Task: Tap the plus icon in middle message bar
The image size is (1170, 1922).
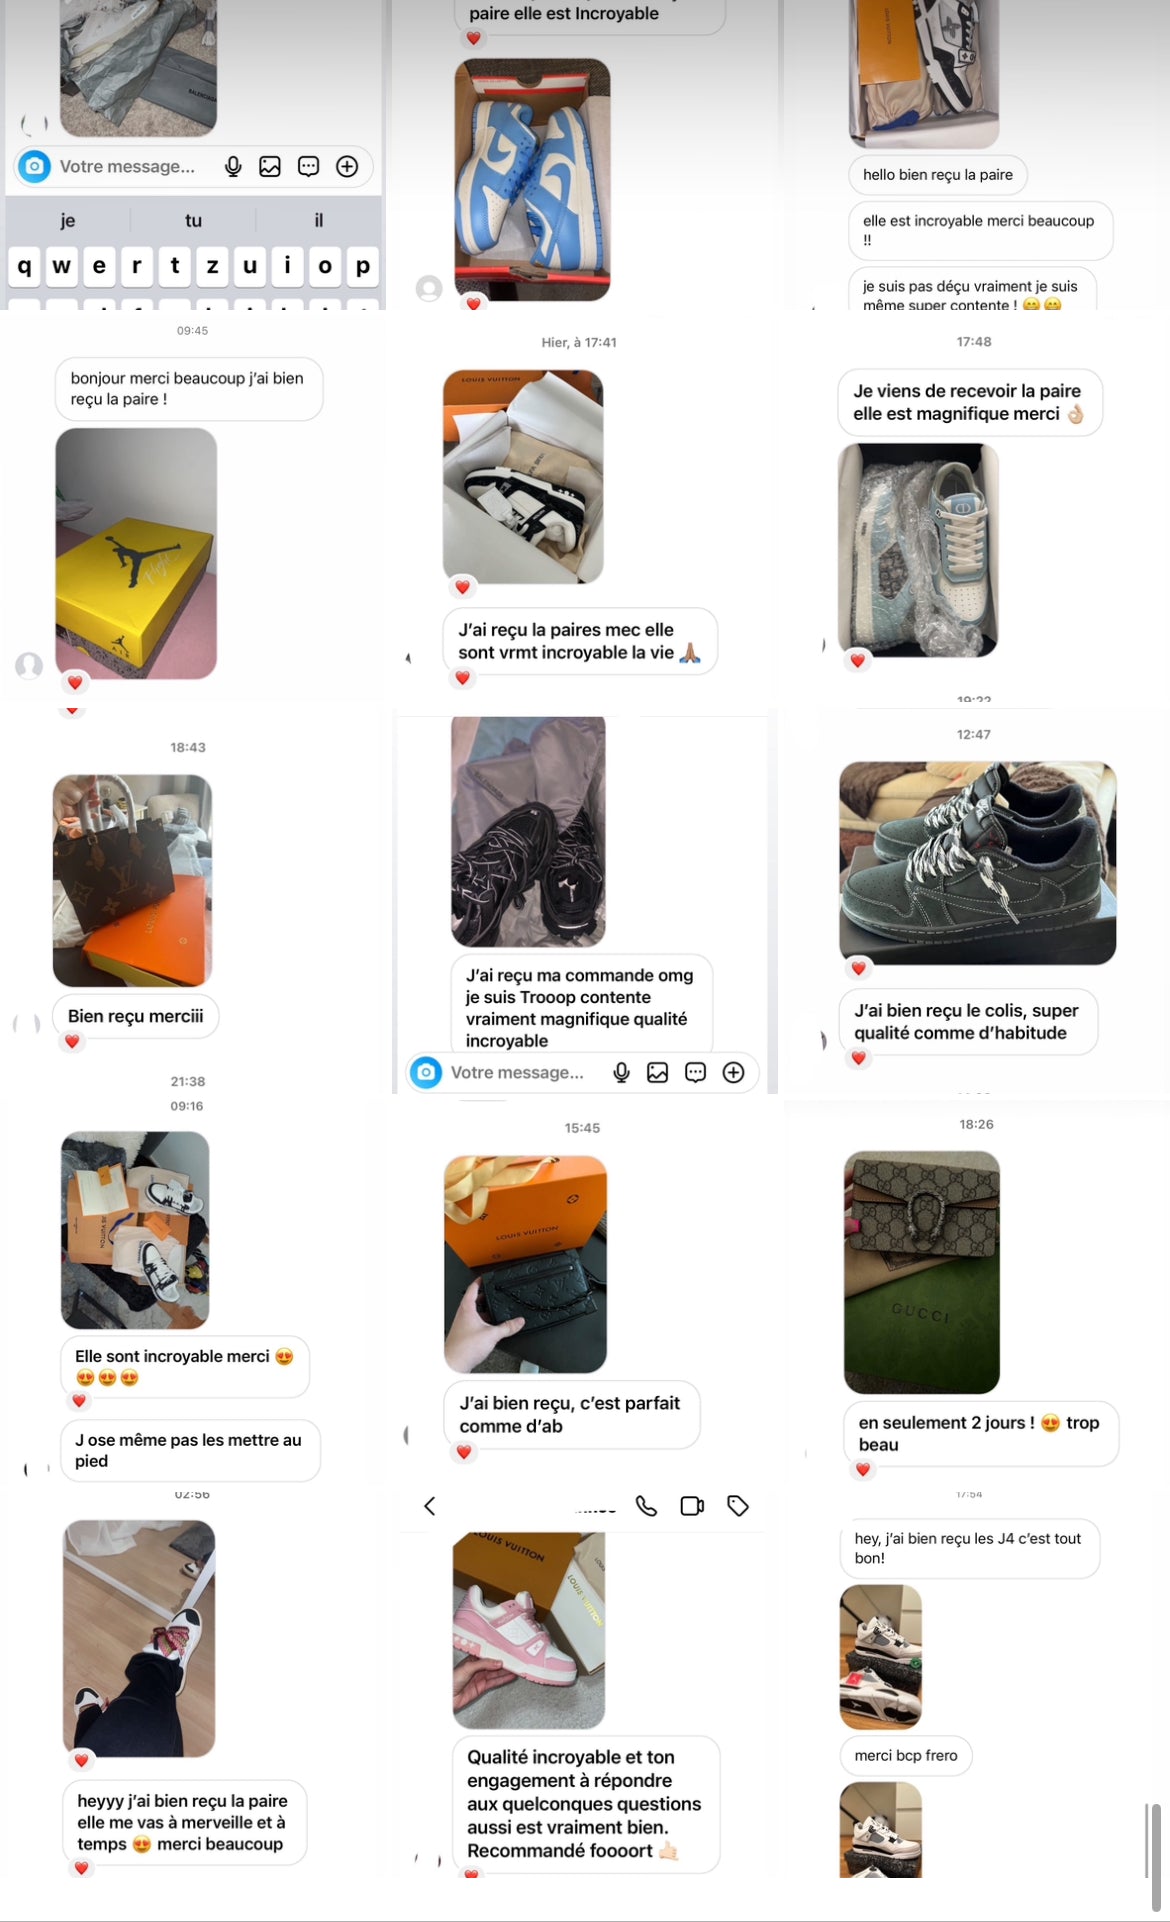Action: pos(733,1072)
